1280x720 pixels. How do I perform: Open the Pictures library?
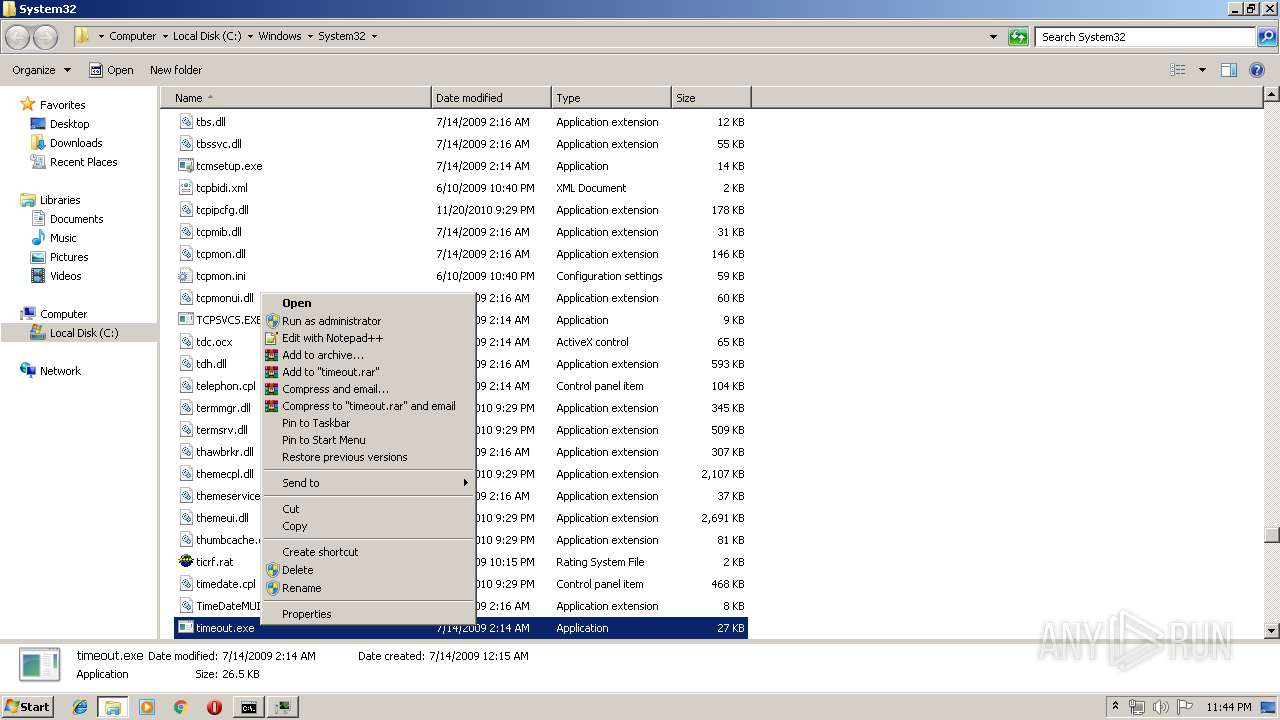pyautogui.click(x=69, y=257)
